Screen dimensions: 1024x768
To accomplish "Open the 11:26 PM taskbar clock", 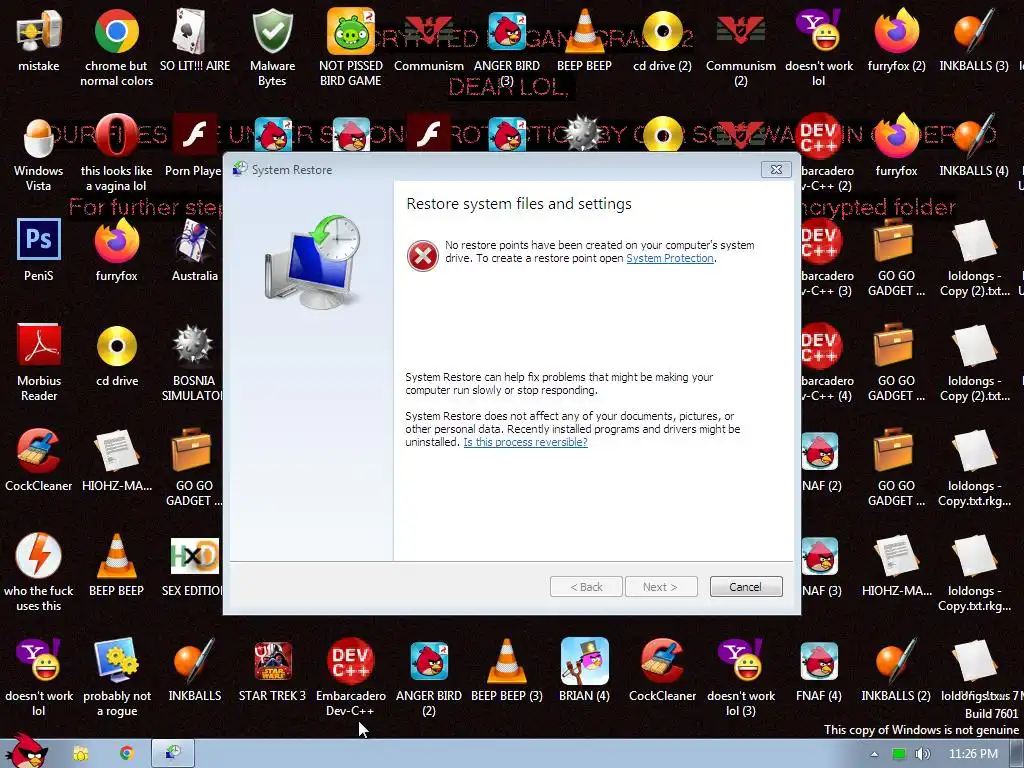I will click(x=973, y=754).
